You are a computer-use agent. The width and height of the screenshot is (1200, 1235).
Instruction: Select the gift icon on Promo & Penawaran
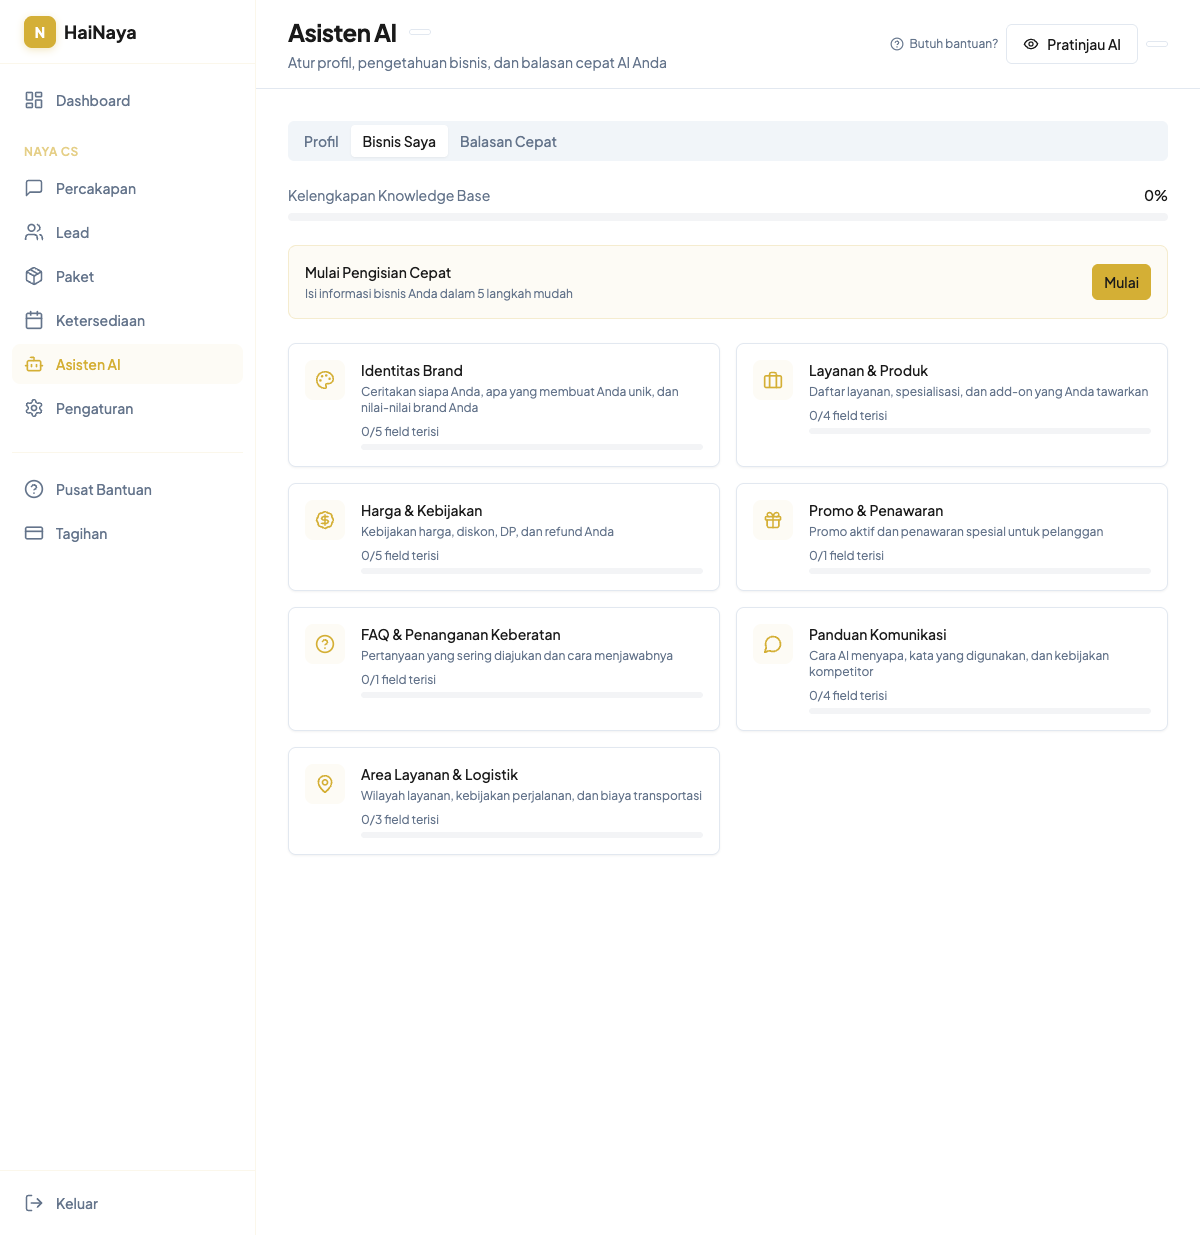coord(773,520)
